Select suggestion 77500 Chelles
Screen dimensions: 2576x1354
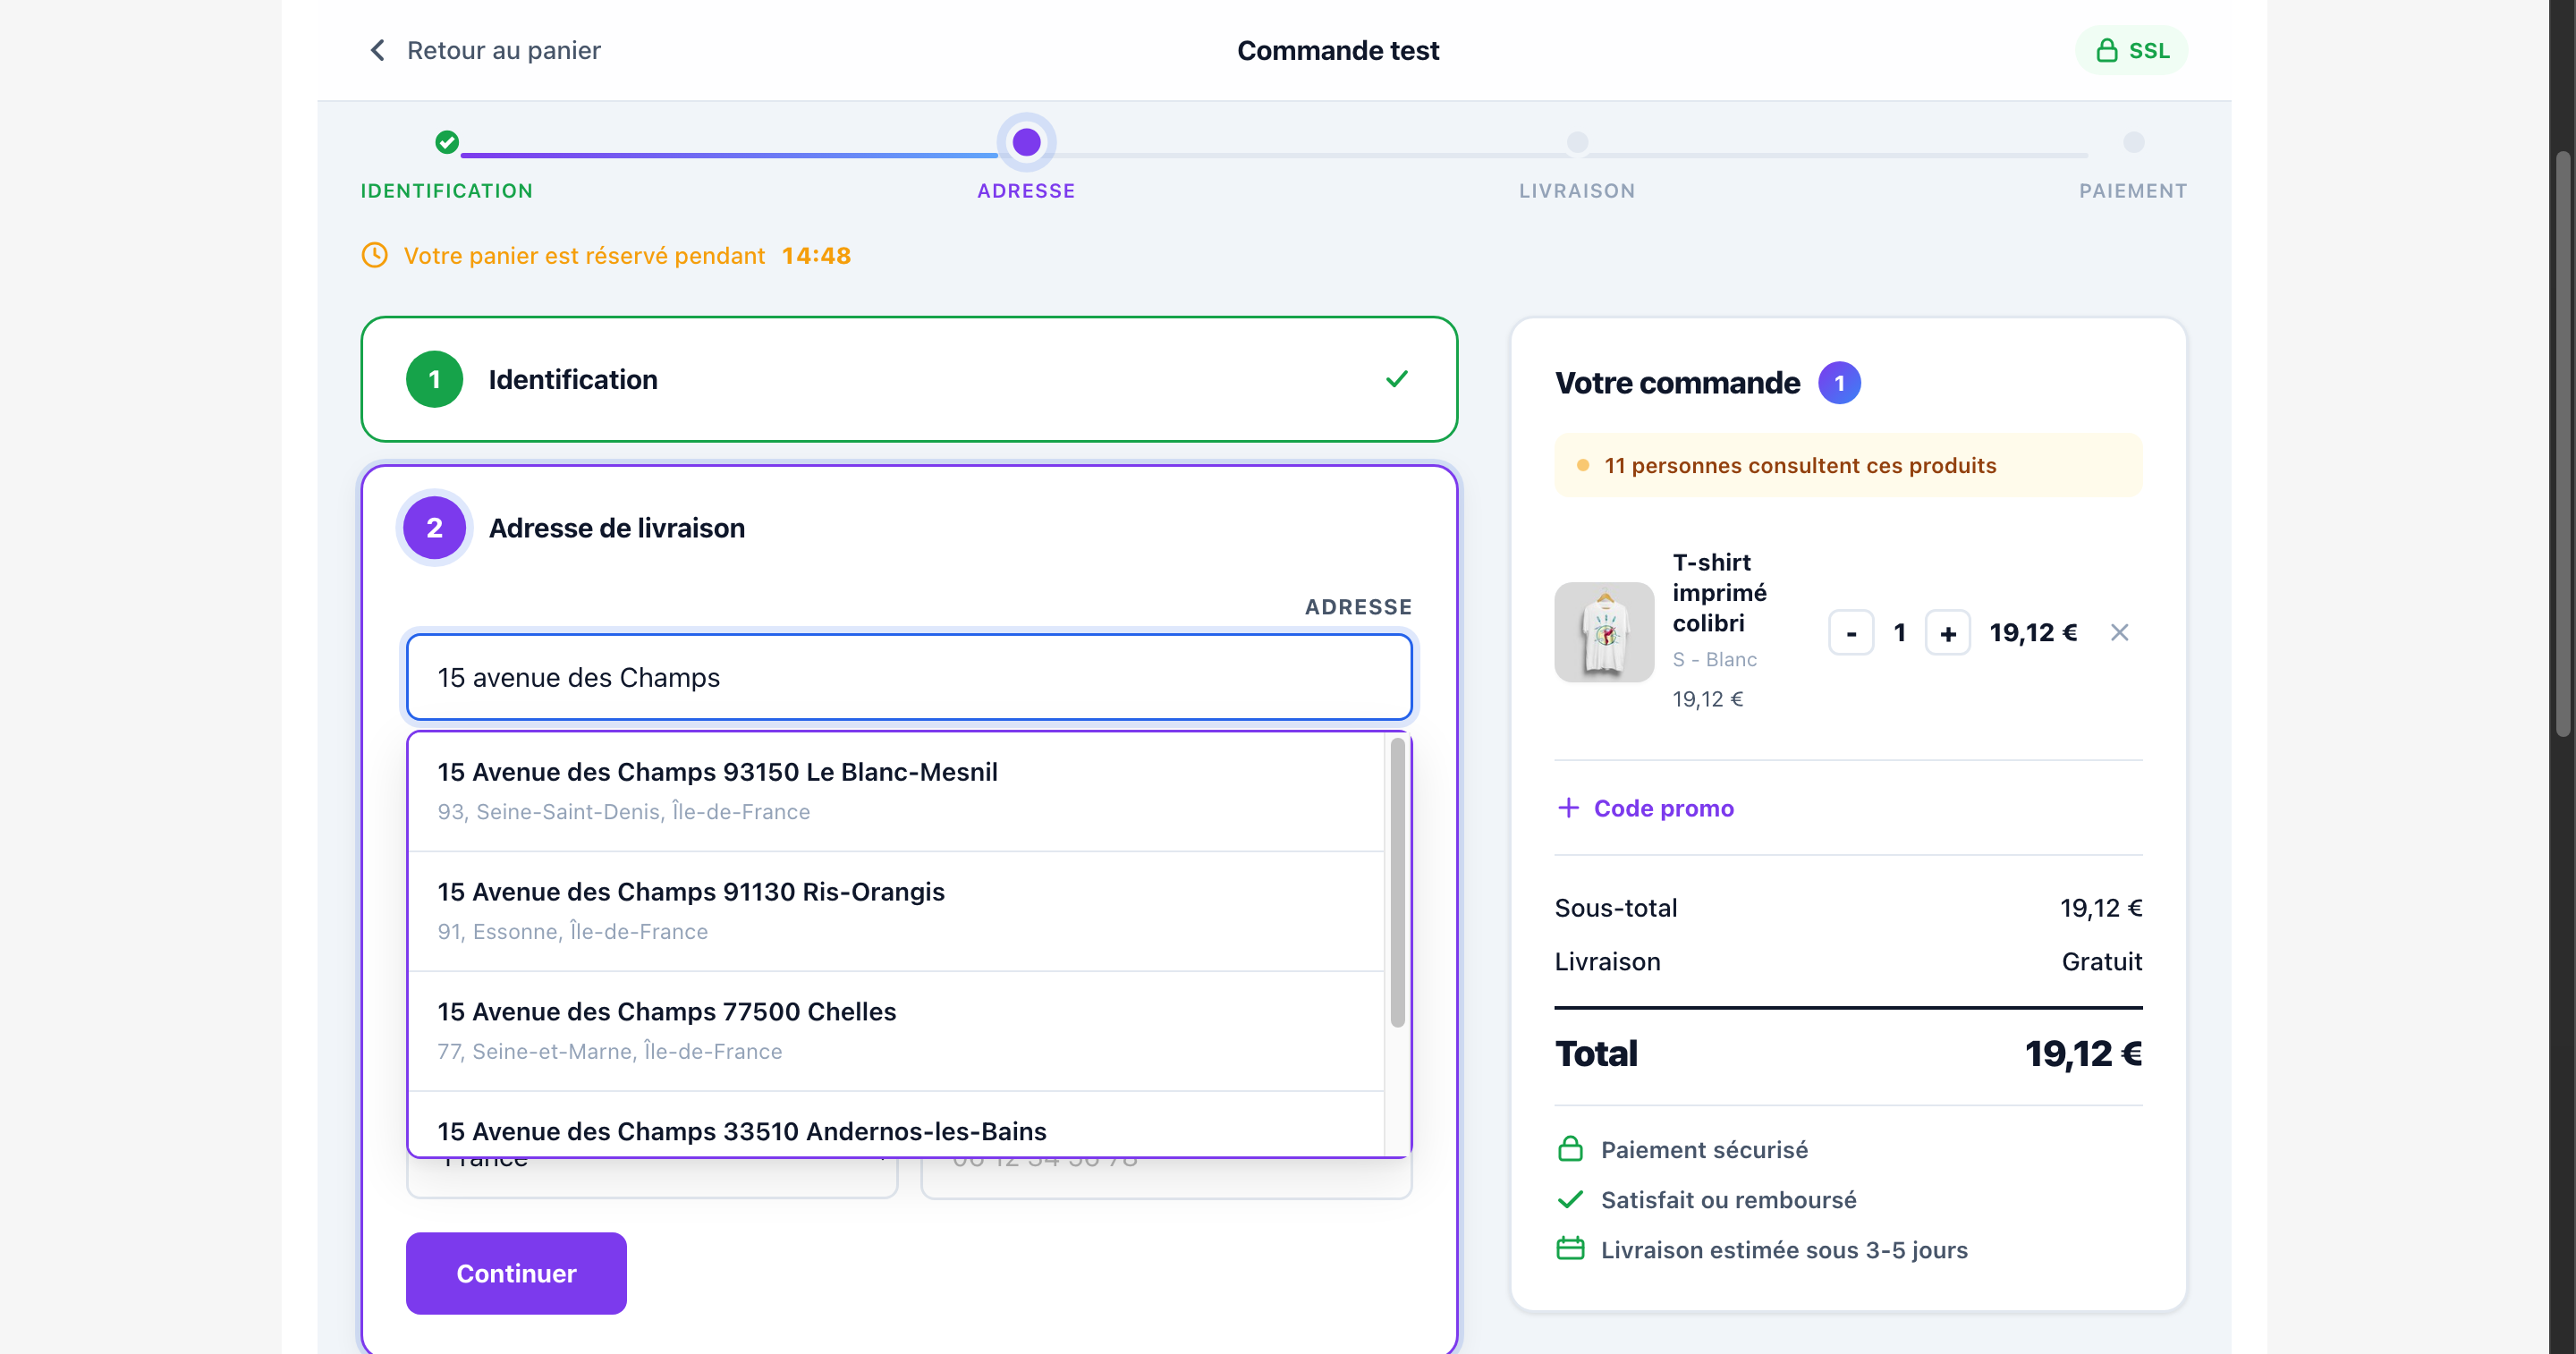click(896, 1031)
